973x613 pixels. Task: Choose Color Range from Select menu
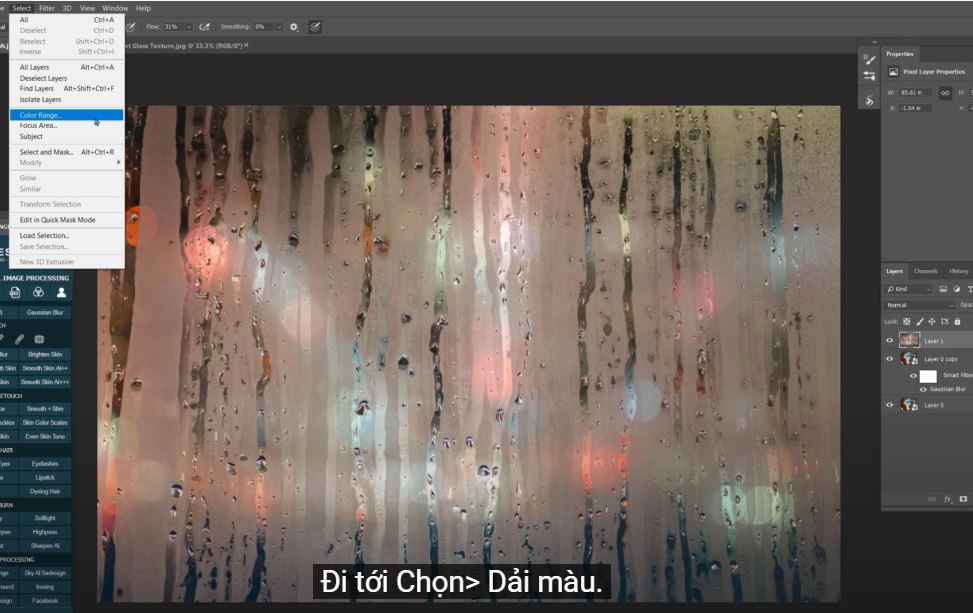66,115
